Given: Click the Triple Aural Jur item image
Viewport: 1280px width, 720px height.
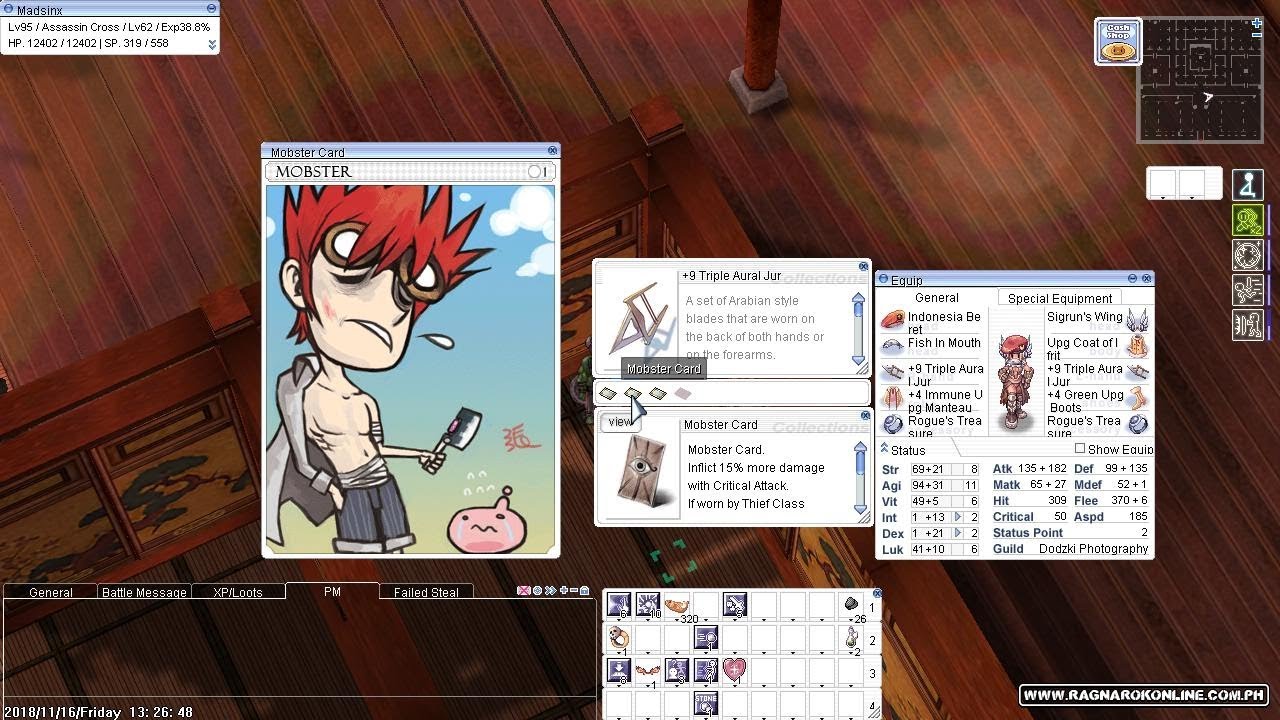Looking at the screenshot, I should pyautogui.click(x=641, y=319).
